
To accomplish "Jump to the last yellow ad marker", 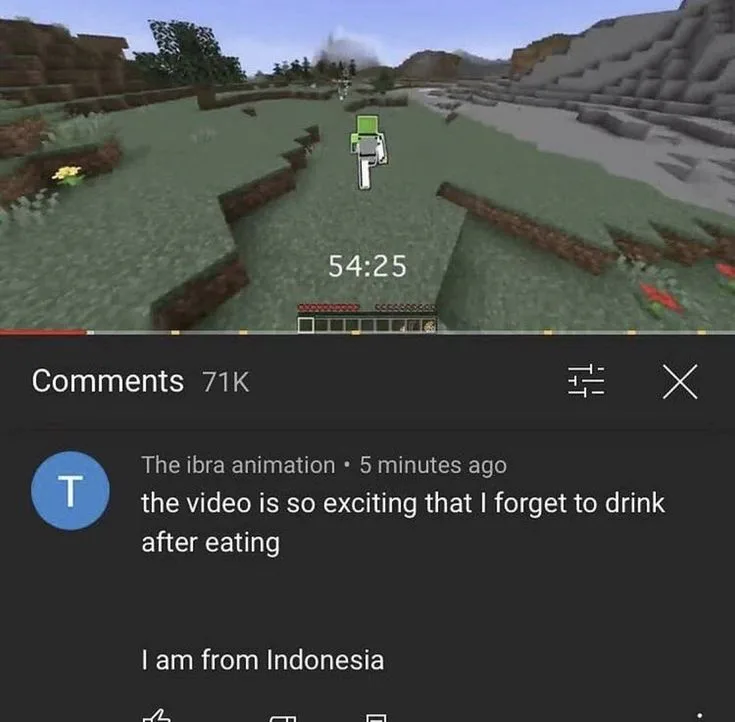I will (701, 332).
